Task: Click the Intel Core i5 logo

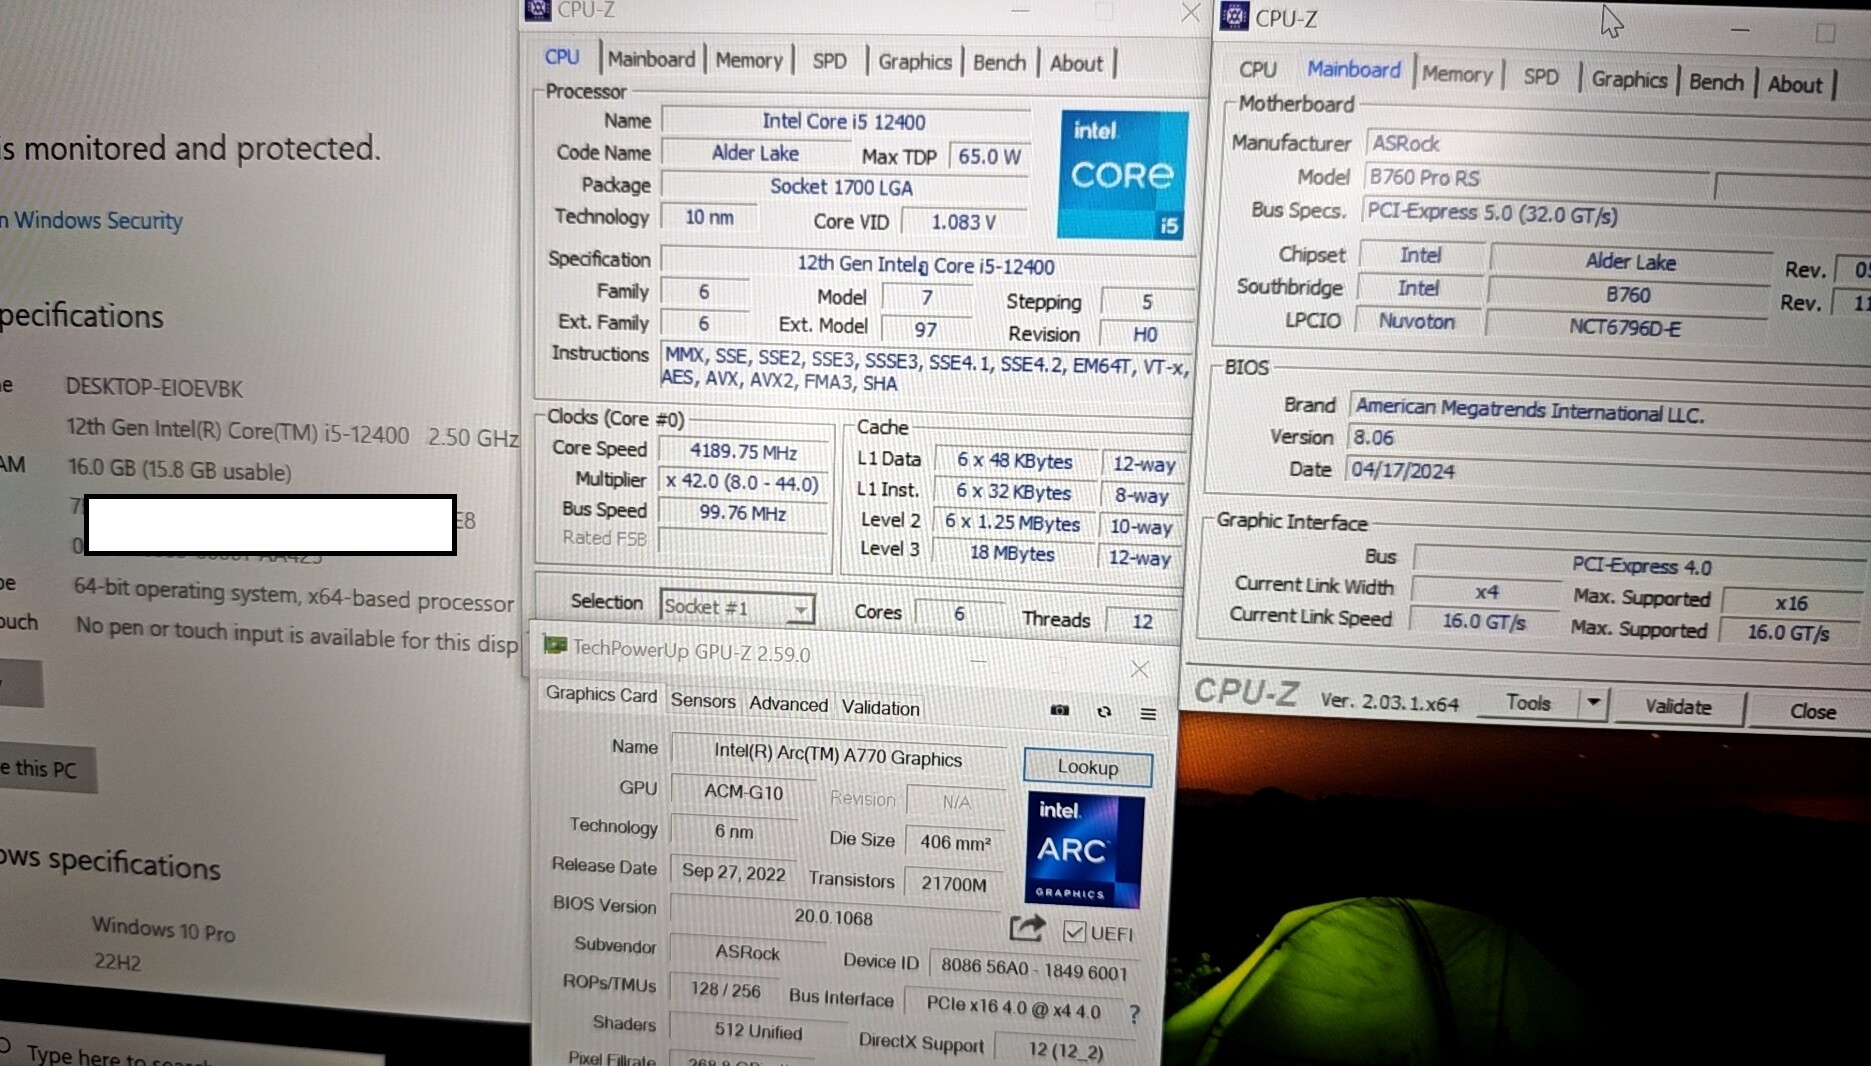Action: (1122, 175)
